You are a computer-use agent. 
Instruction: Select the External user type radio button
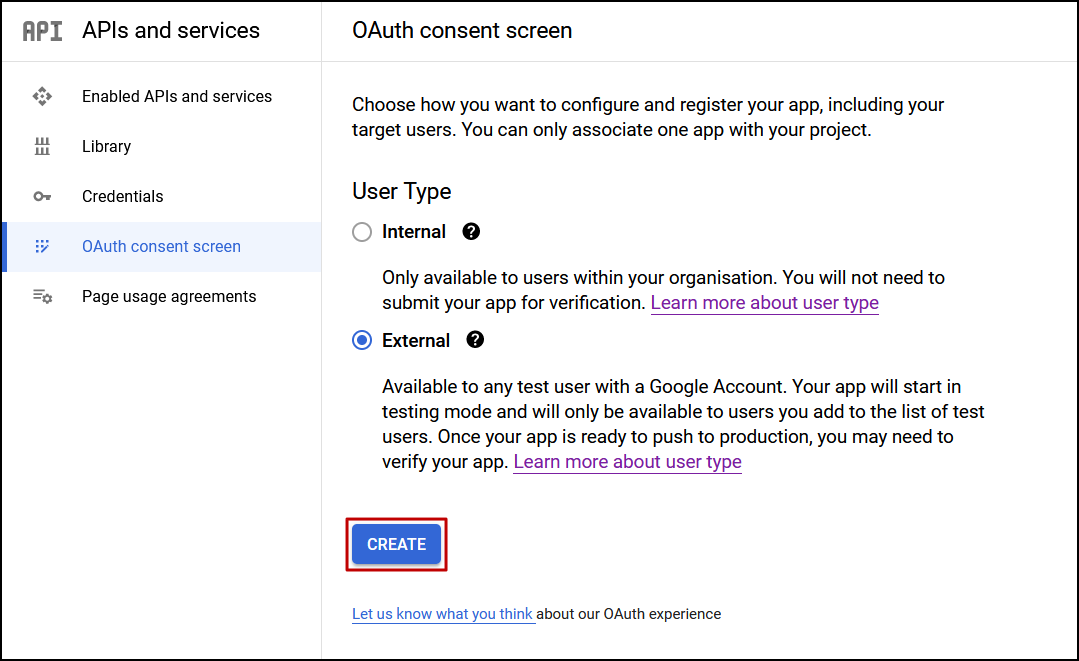[x=361, y=340]
